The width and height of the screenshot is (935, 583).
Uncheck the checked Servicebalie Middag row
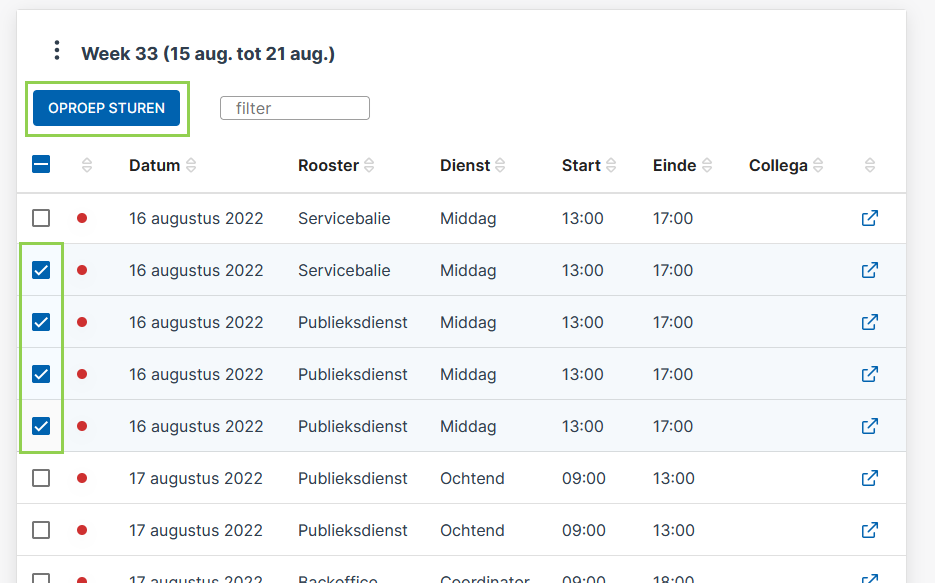point(41,270)
